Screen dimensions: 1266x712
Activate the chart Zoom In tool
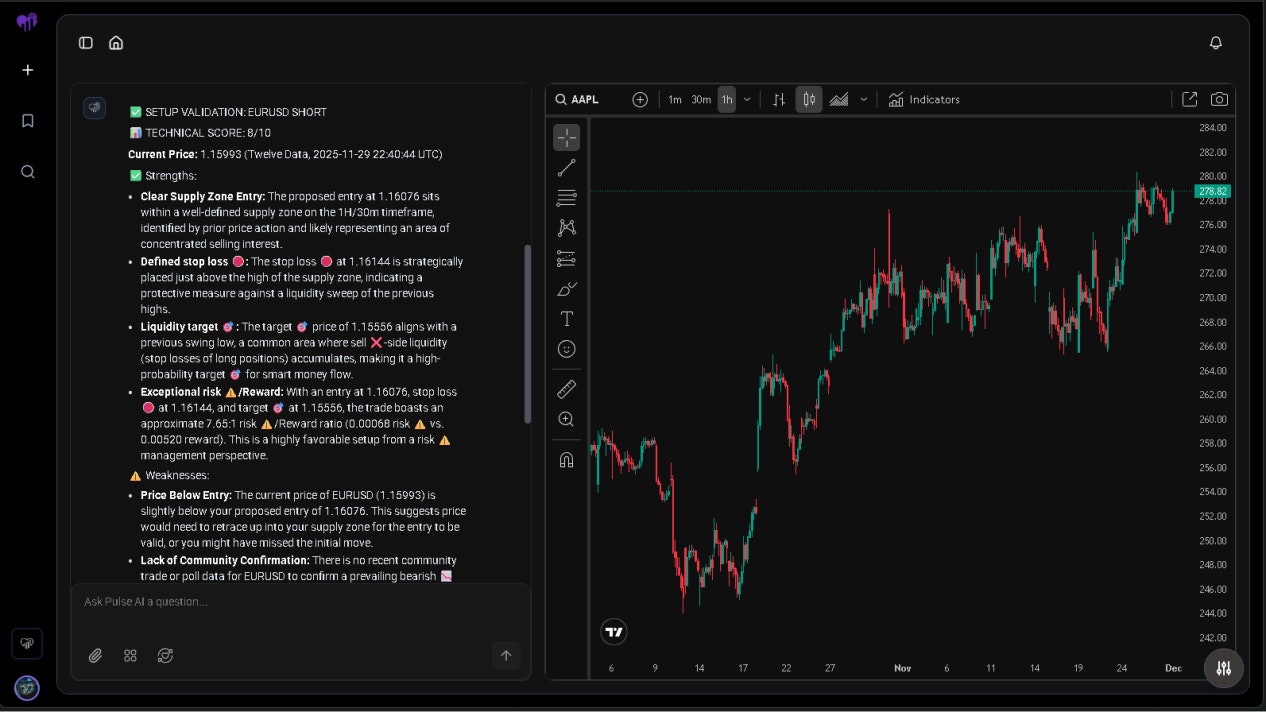click(x=566, y=419)
